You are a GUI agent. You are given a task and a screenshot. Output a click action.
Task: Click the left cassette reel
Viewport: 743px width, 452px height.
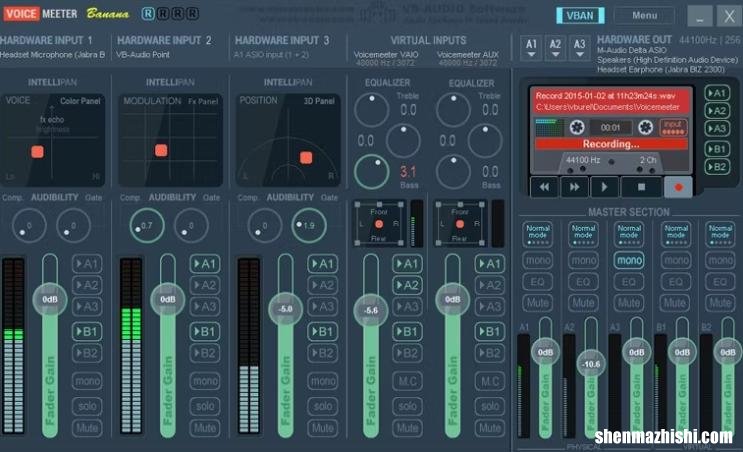577,127
